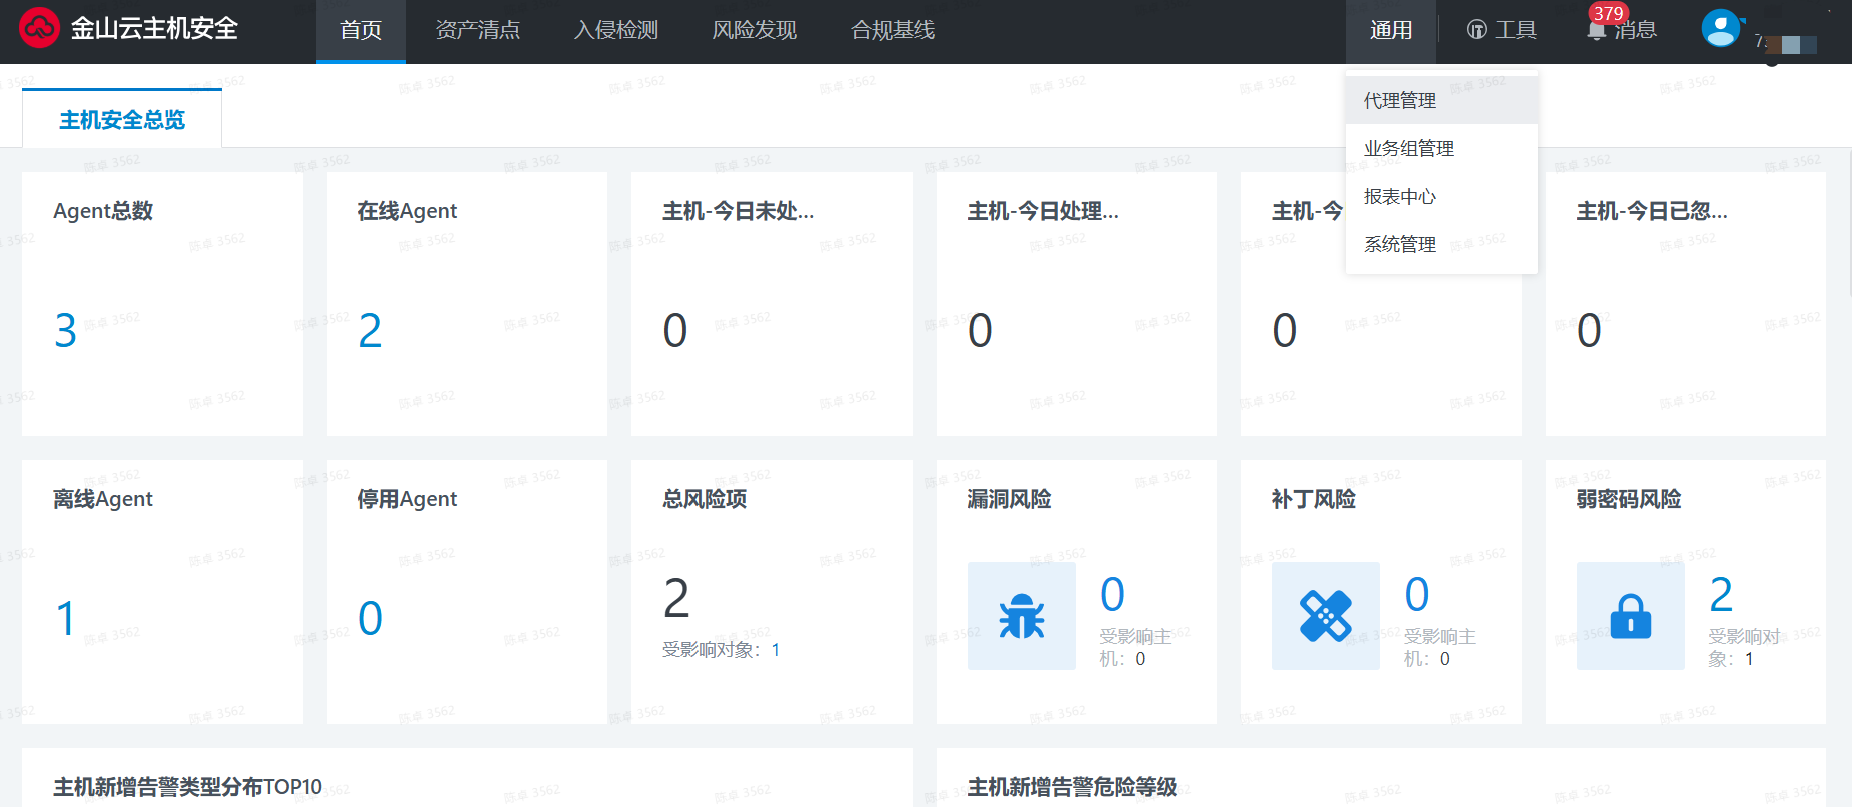Click the patch risk bandage icon
Image resolution: width=1852 pixels, height=807 pixels.
[1325, 616]
